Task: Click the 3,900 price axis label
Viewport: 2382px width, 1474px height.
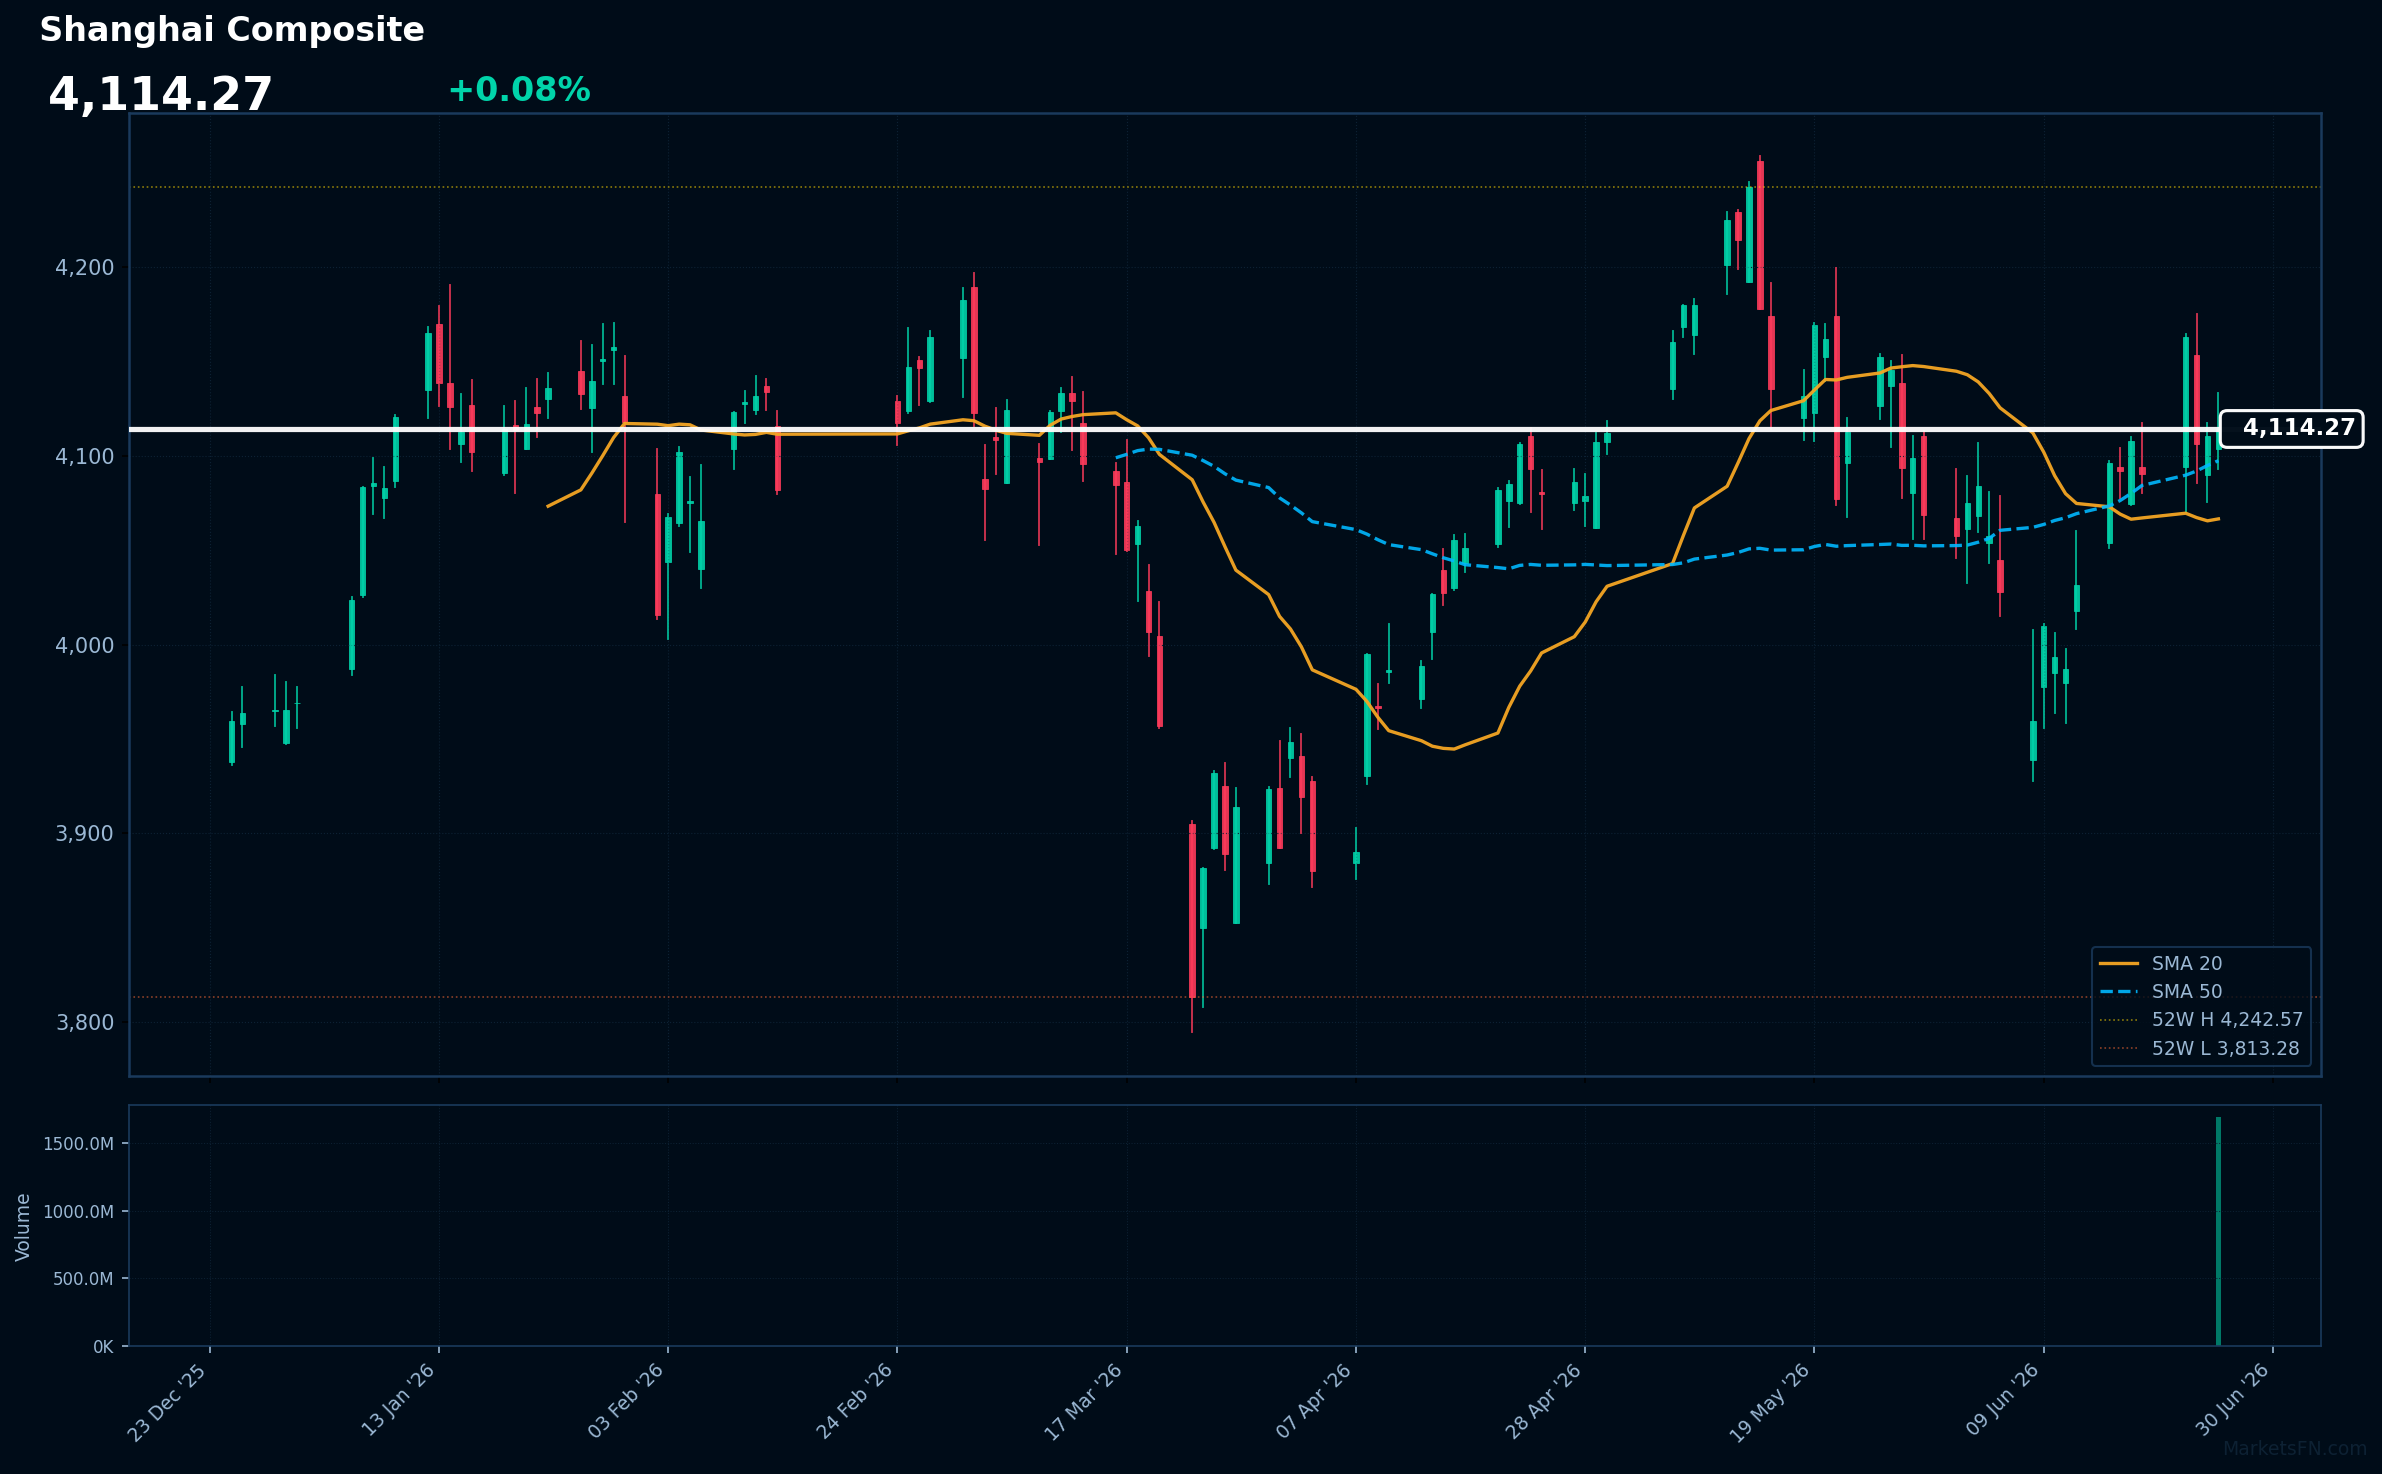Action: [85, 834]
